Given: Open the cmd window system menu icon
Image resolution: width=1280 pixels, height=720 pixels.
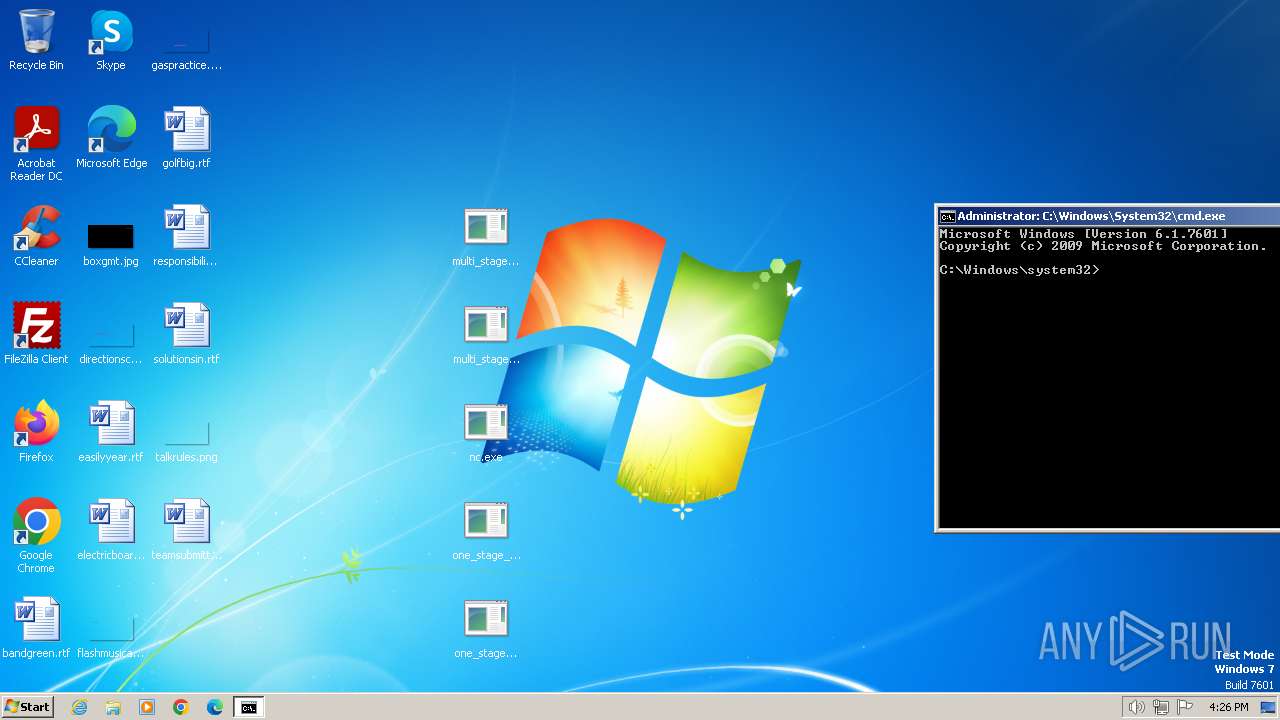Looking at the screenshot, I should (x=946, y=216).
